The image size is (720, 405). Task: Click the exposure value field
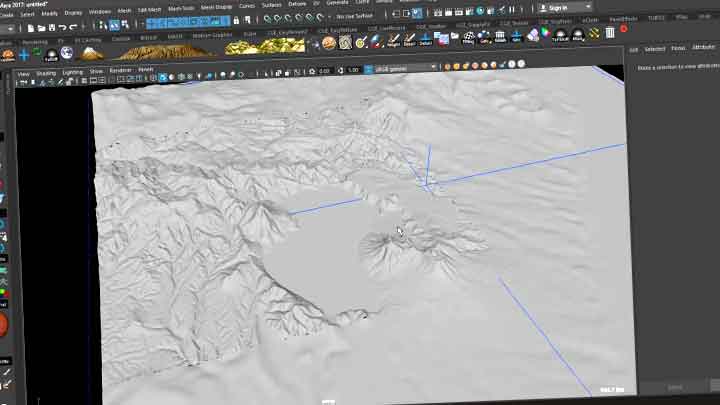pos(326,70)
